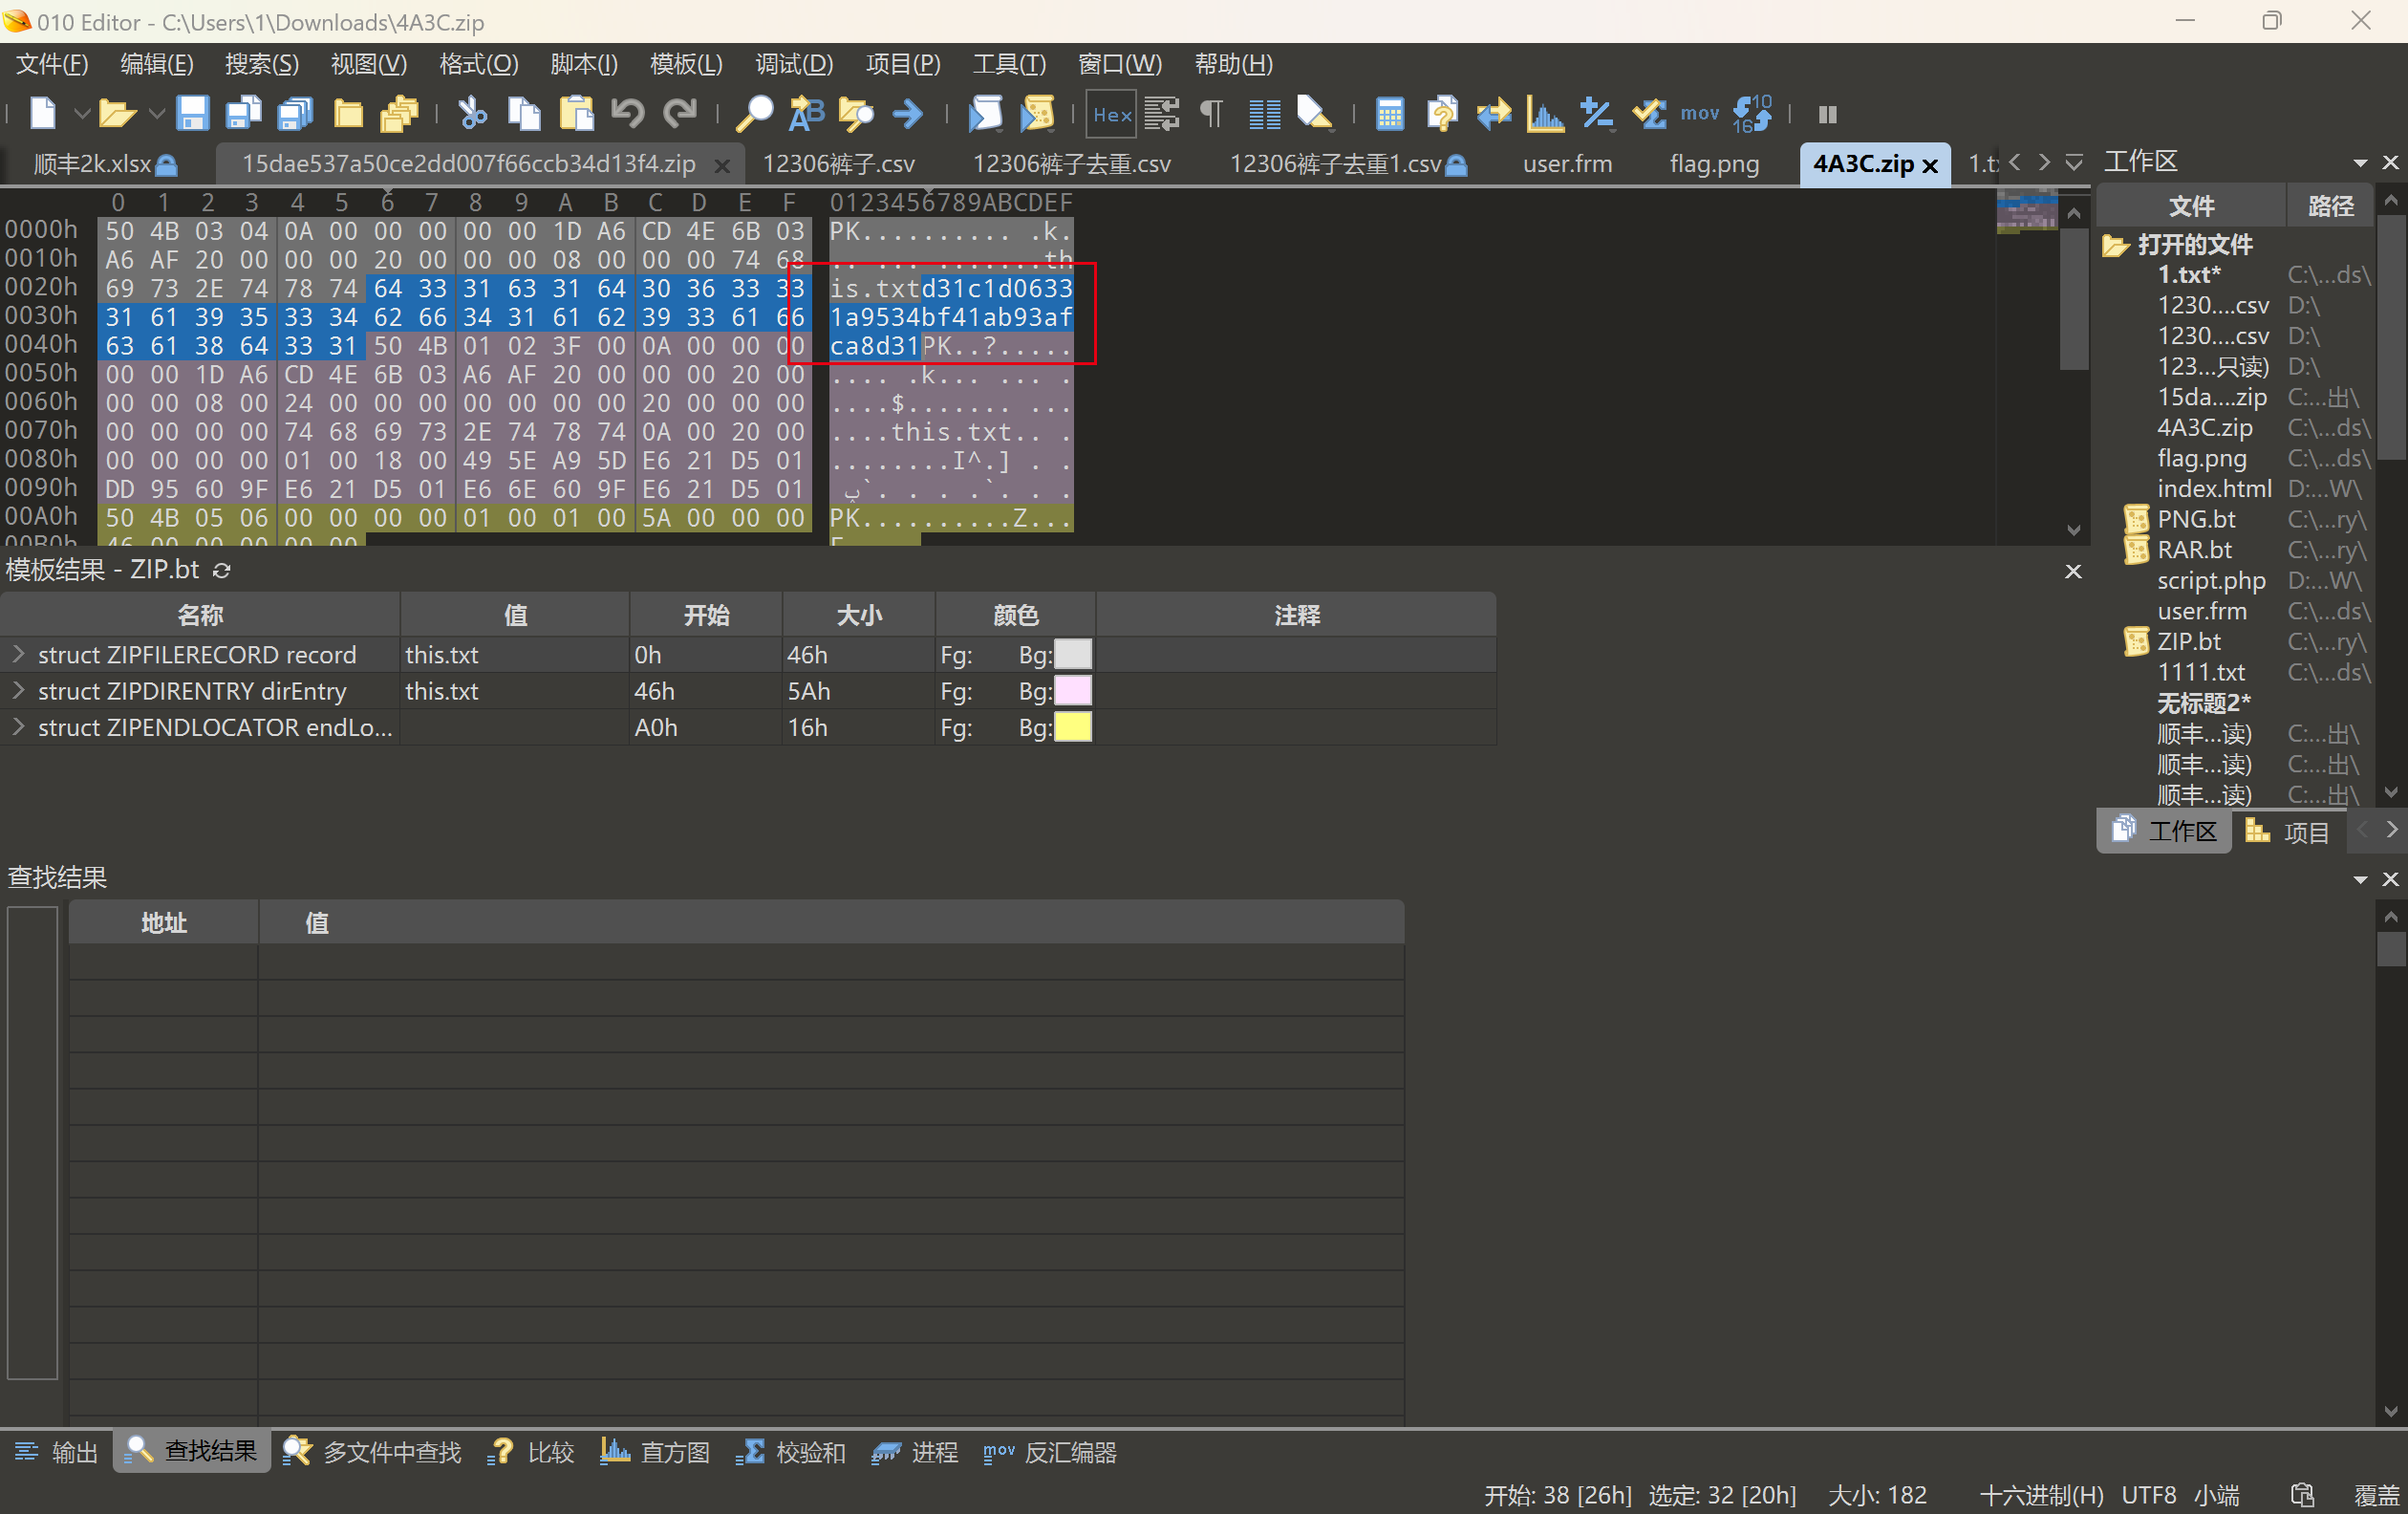The image size is (2408, 1514).
Task: Click the Copy icon
Action: (524, 113)
